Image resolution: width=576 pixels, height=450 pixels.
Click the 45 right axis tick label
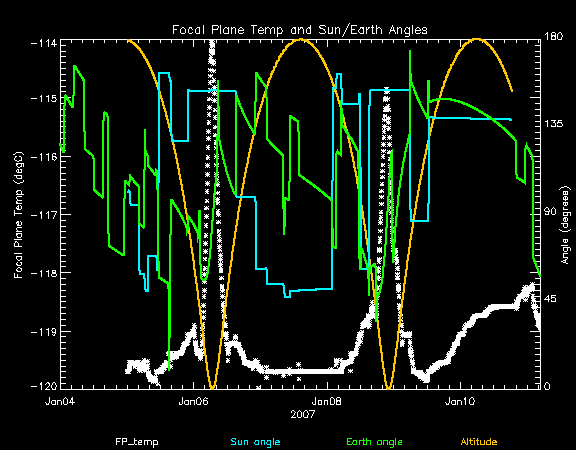pyautogui.click(x=550, y=299)
